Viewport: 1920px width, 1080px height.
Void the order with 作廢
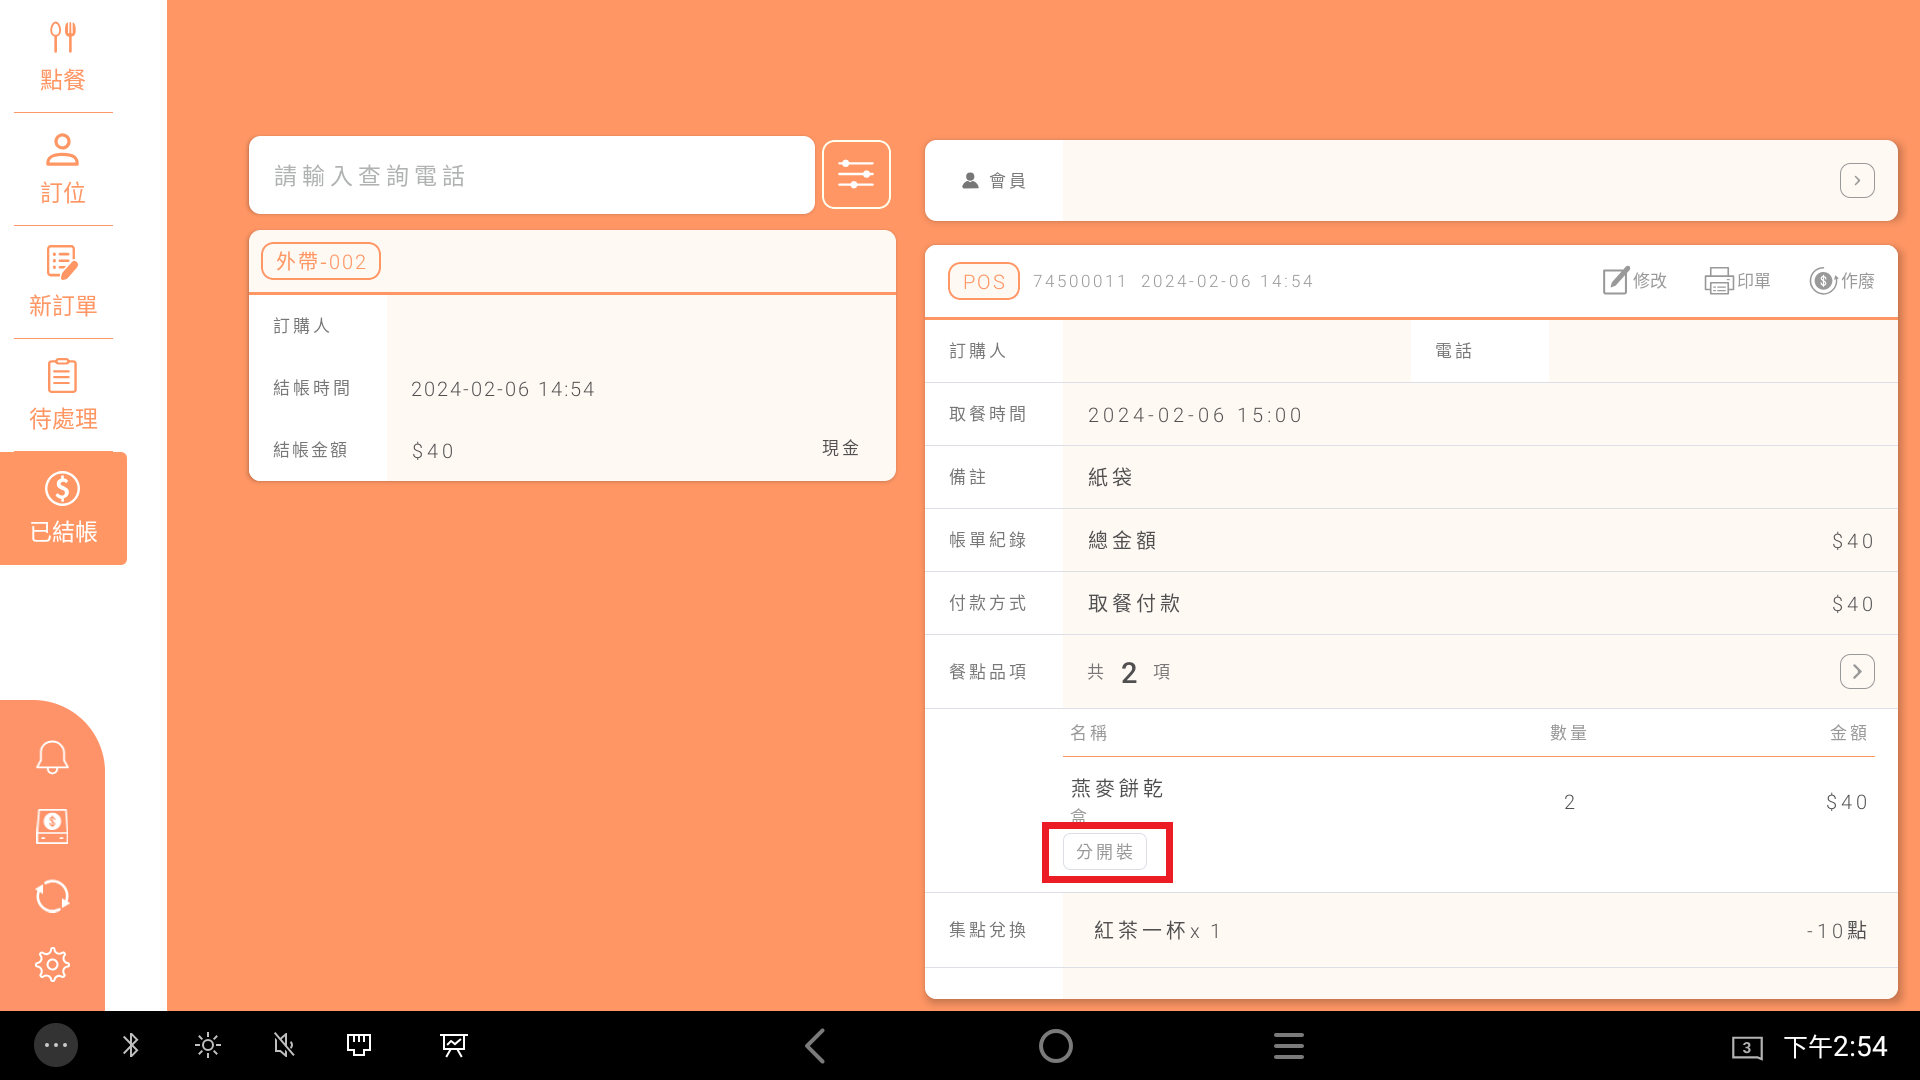1842,281
